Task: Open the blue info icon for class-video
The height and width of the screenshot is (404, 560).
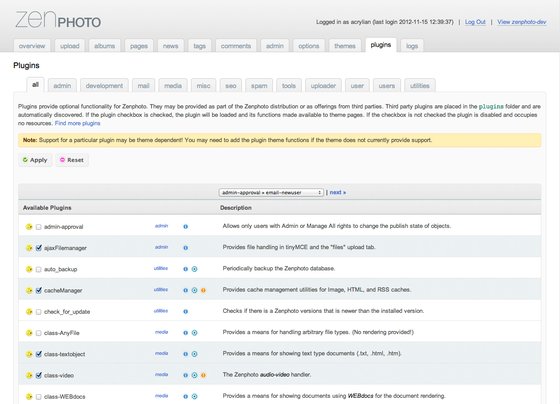Action: [x=185, y=375]
